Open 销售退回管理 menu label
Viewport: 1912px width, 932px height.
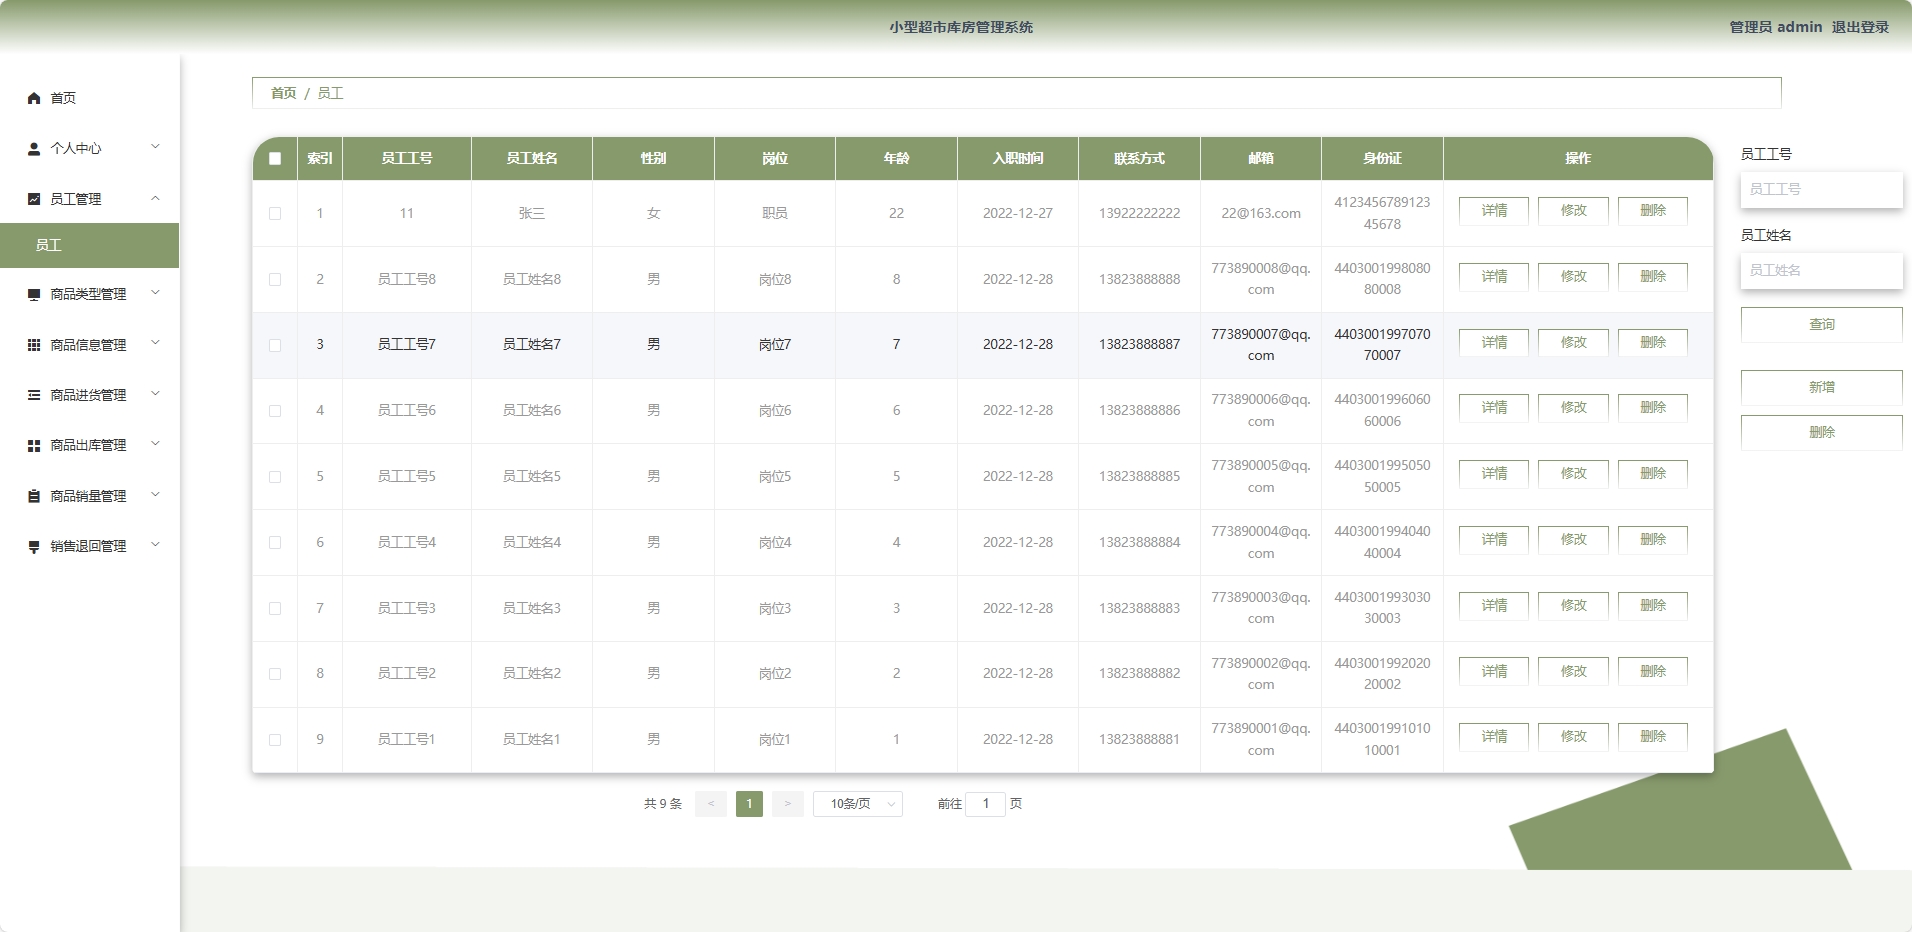click(88, 546)
